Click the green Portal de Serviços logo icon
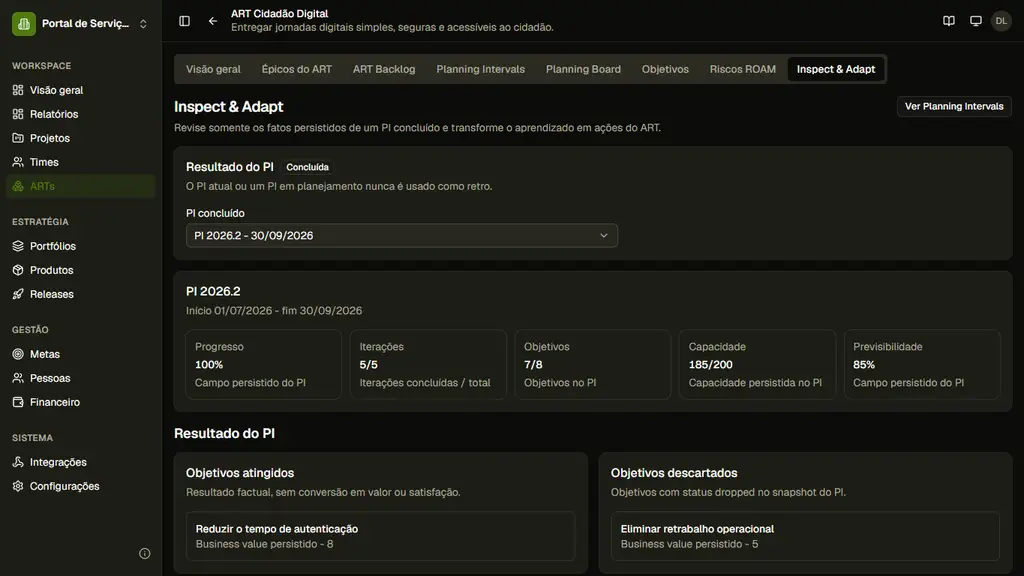The image size is (1024, 576). click(x=24, y=24)
